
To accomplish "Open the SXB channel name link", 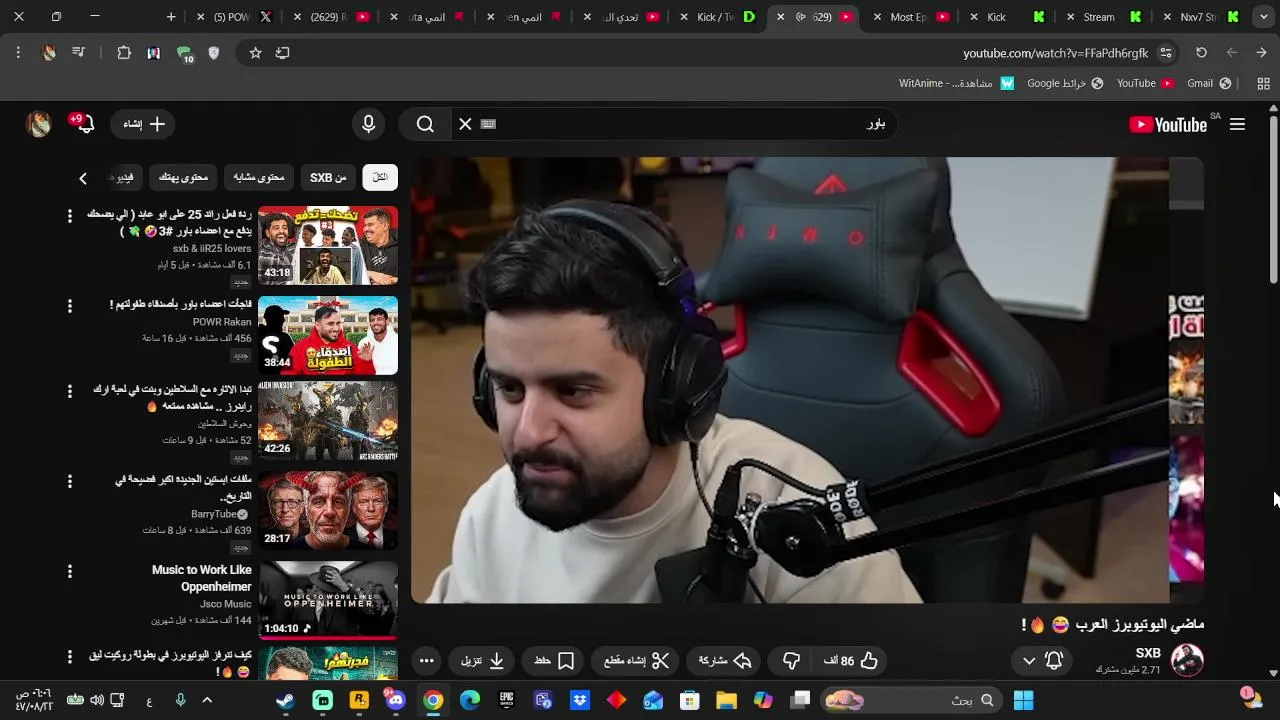I will coord(1148,653).
